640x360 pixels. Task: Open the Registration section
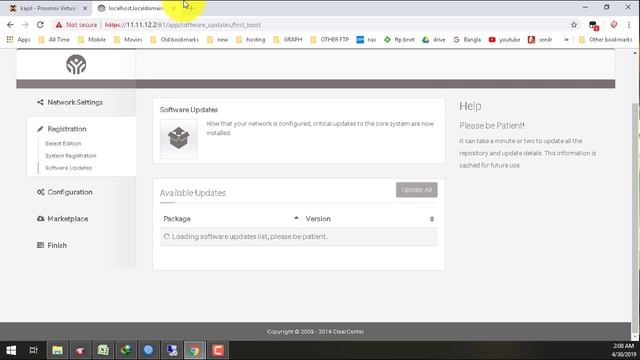coord(62,129)
